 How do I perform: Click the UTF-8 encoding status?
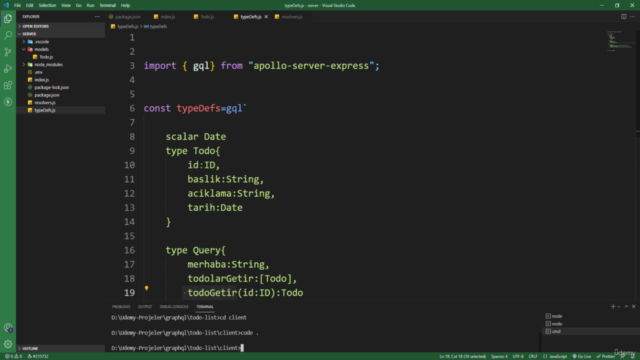coord(518,356)
